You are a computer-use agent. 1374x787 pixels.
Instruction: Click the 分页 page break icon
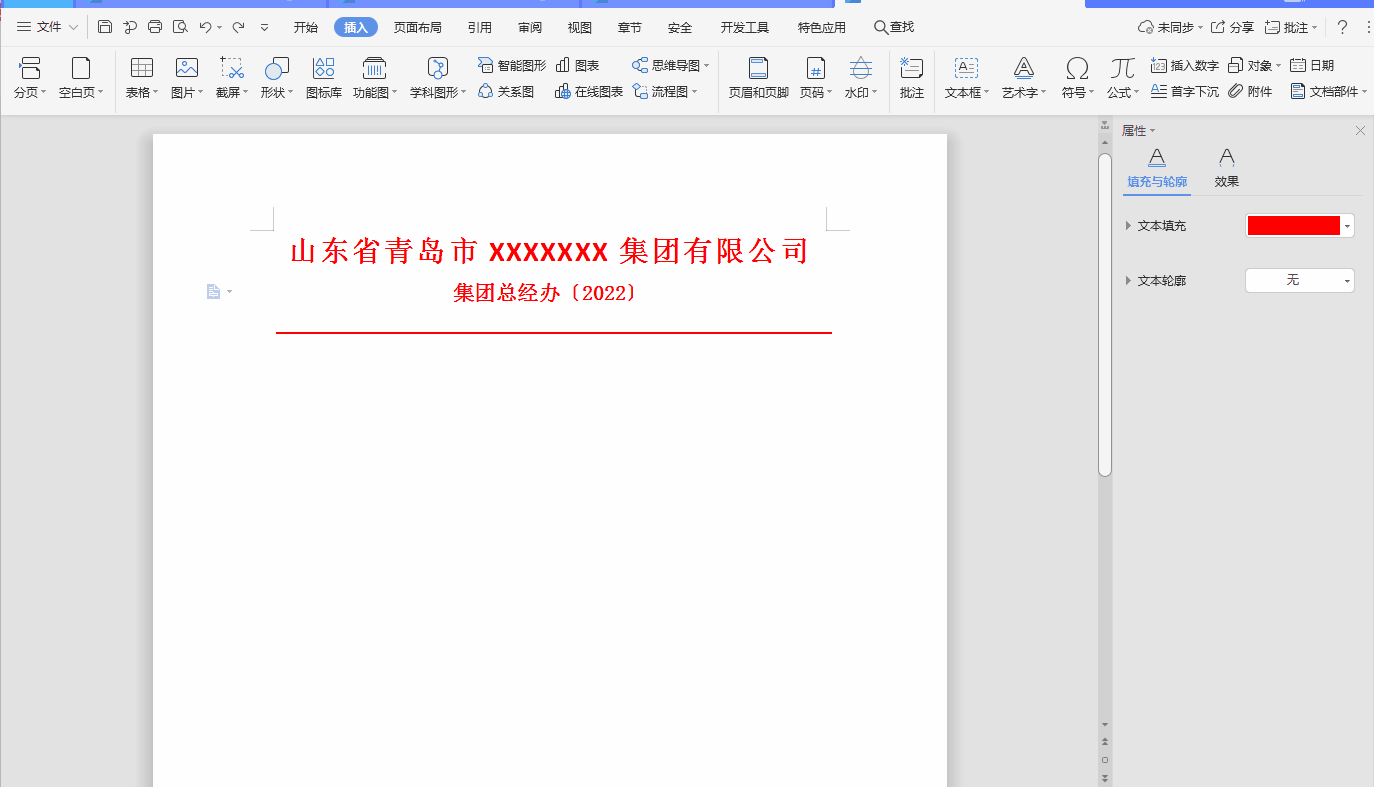(x=30, y=68)
